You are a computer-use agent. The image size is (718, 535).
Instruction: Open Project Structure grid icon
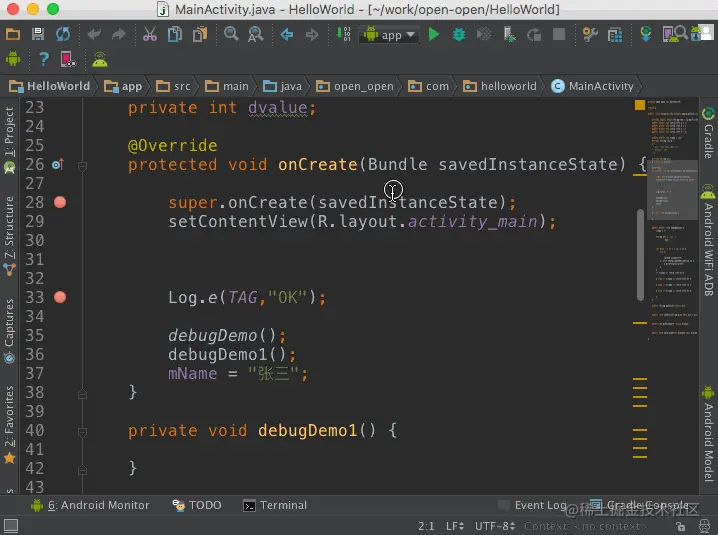615,35
